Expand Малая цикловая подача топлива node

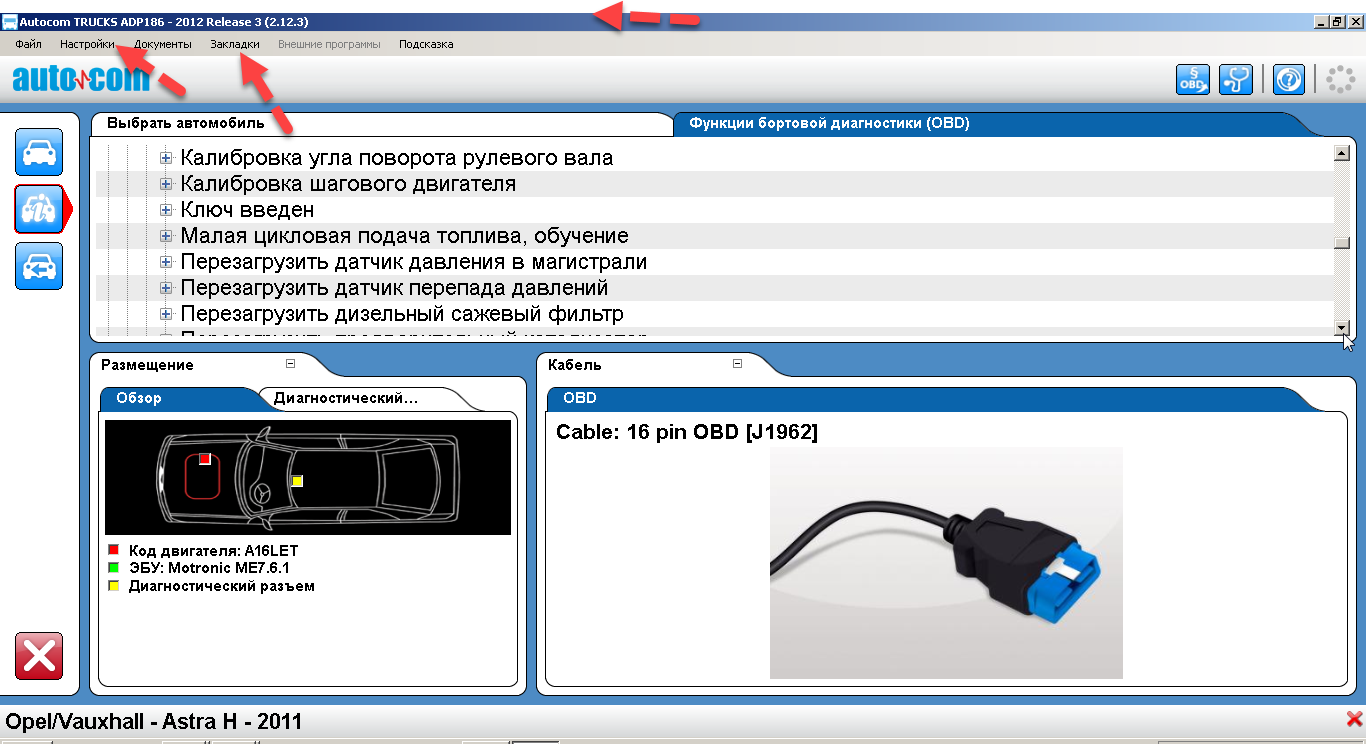(x=166, y=236)
